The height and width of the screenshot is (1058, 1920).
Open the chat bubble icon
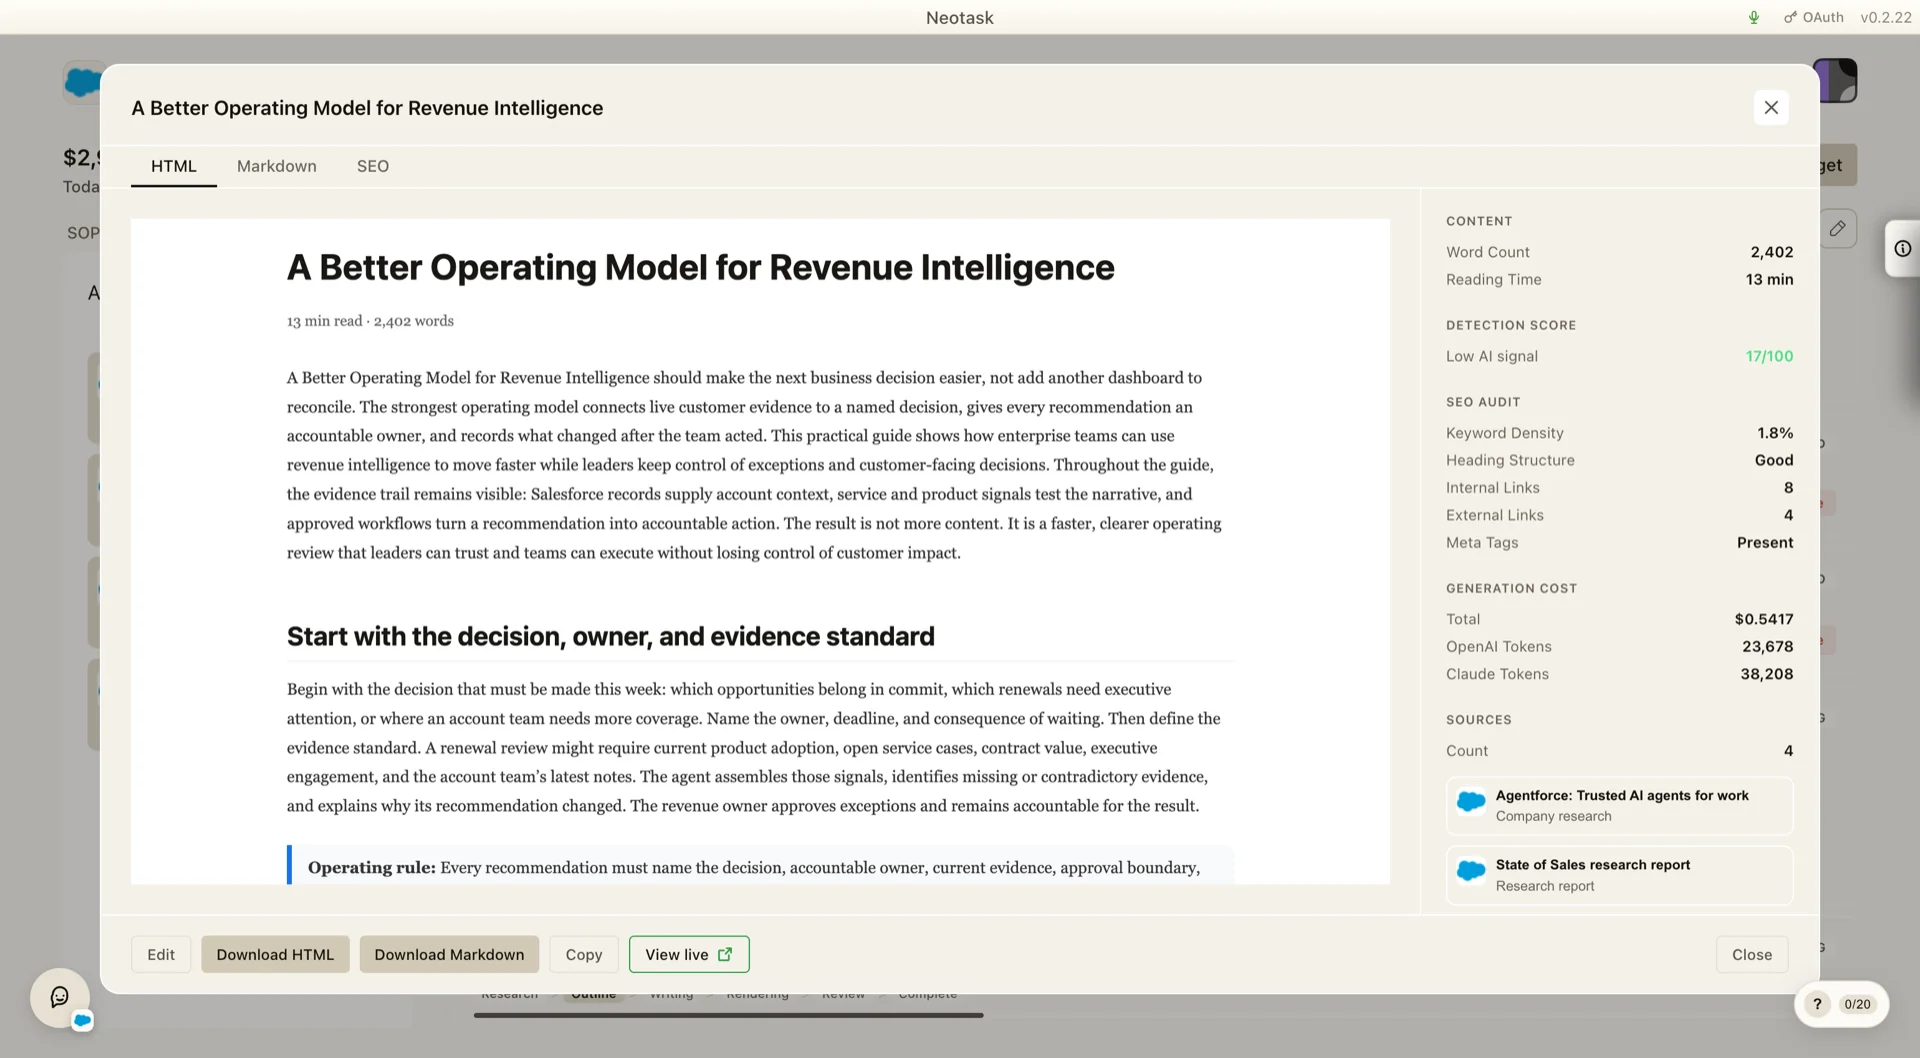pos(59,997)
